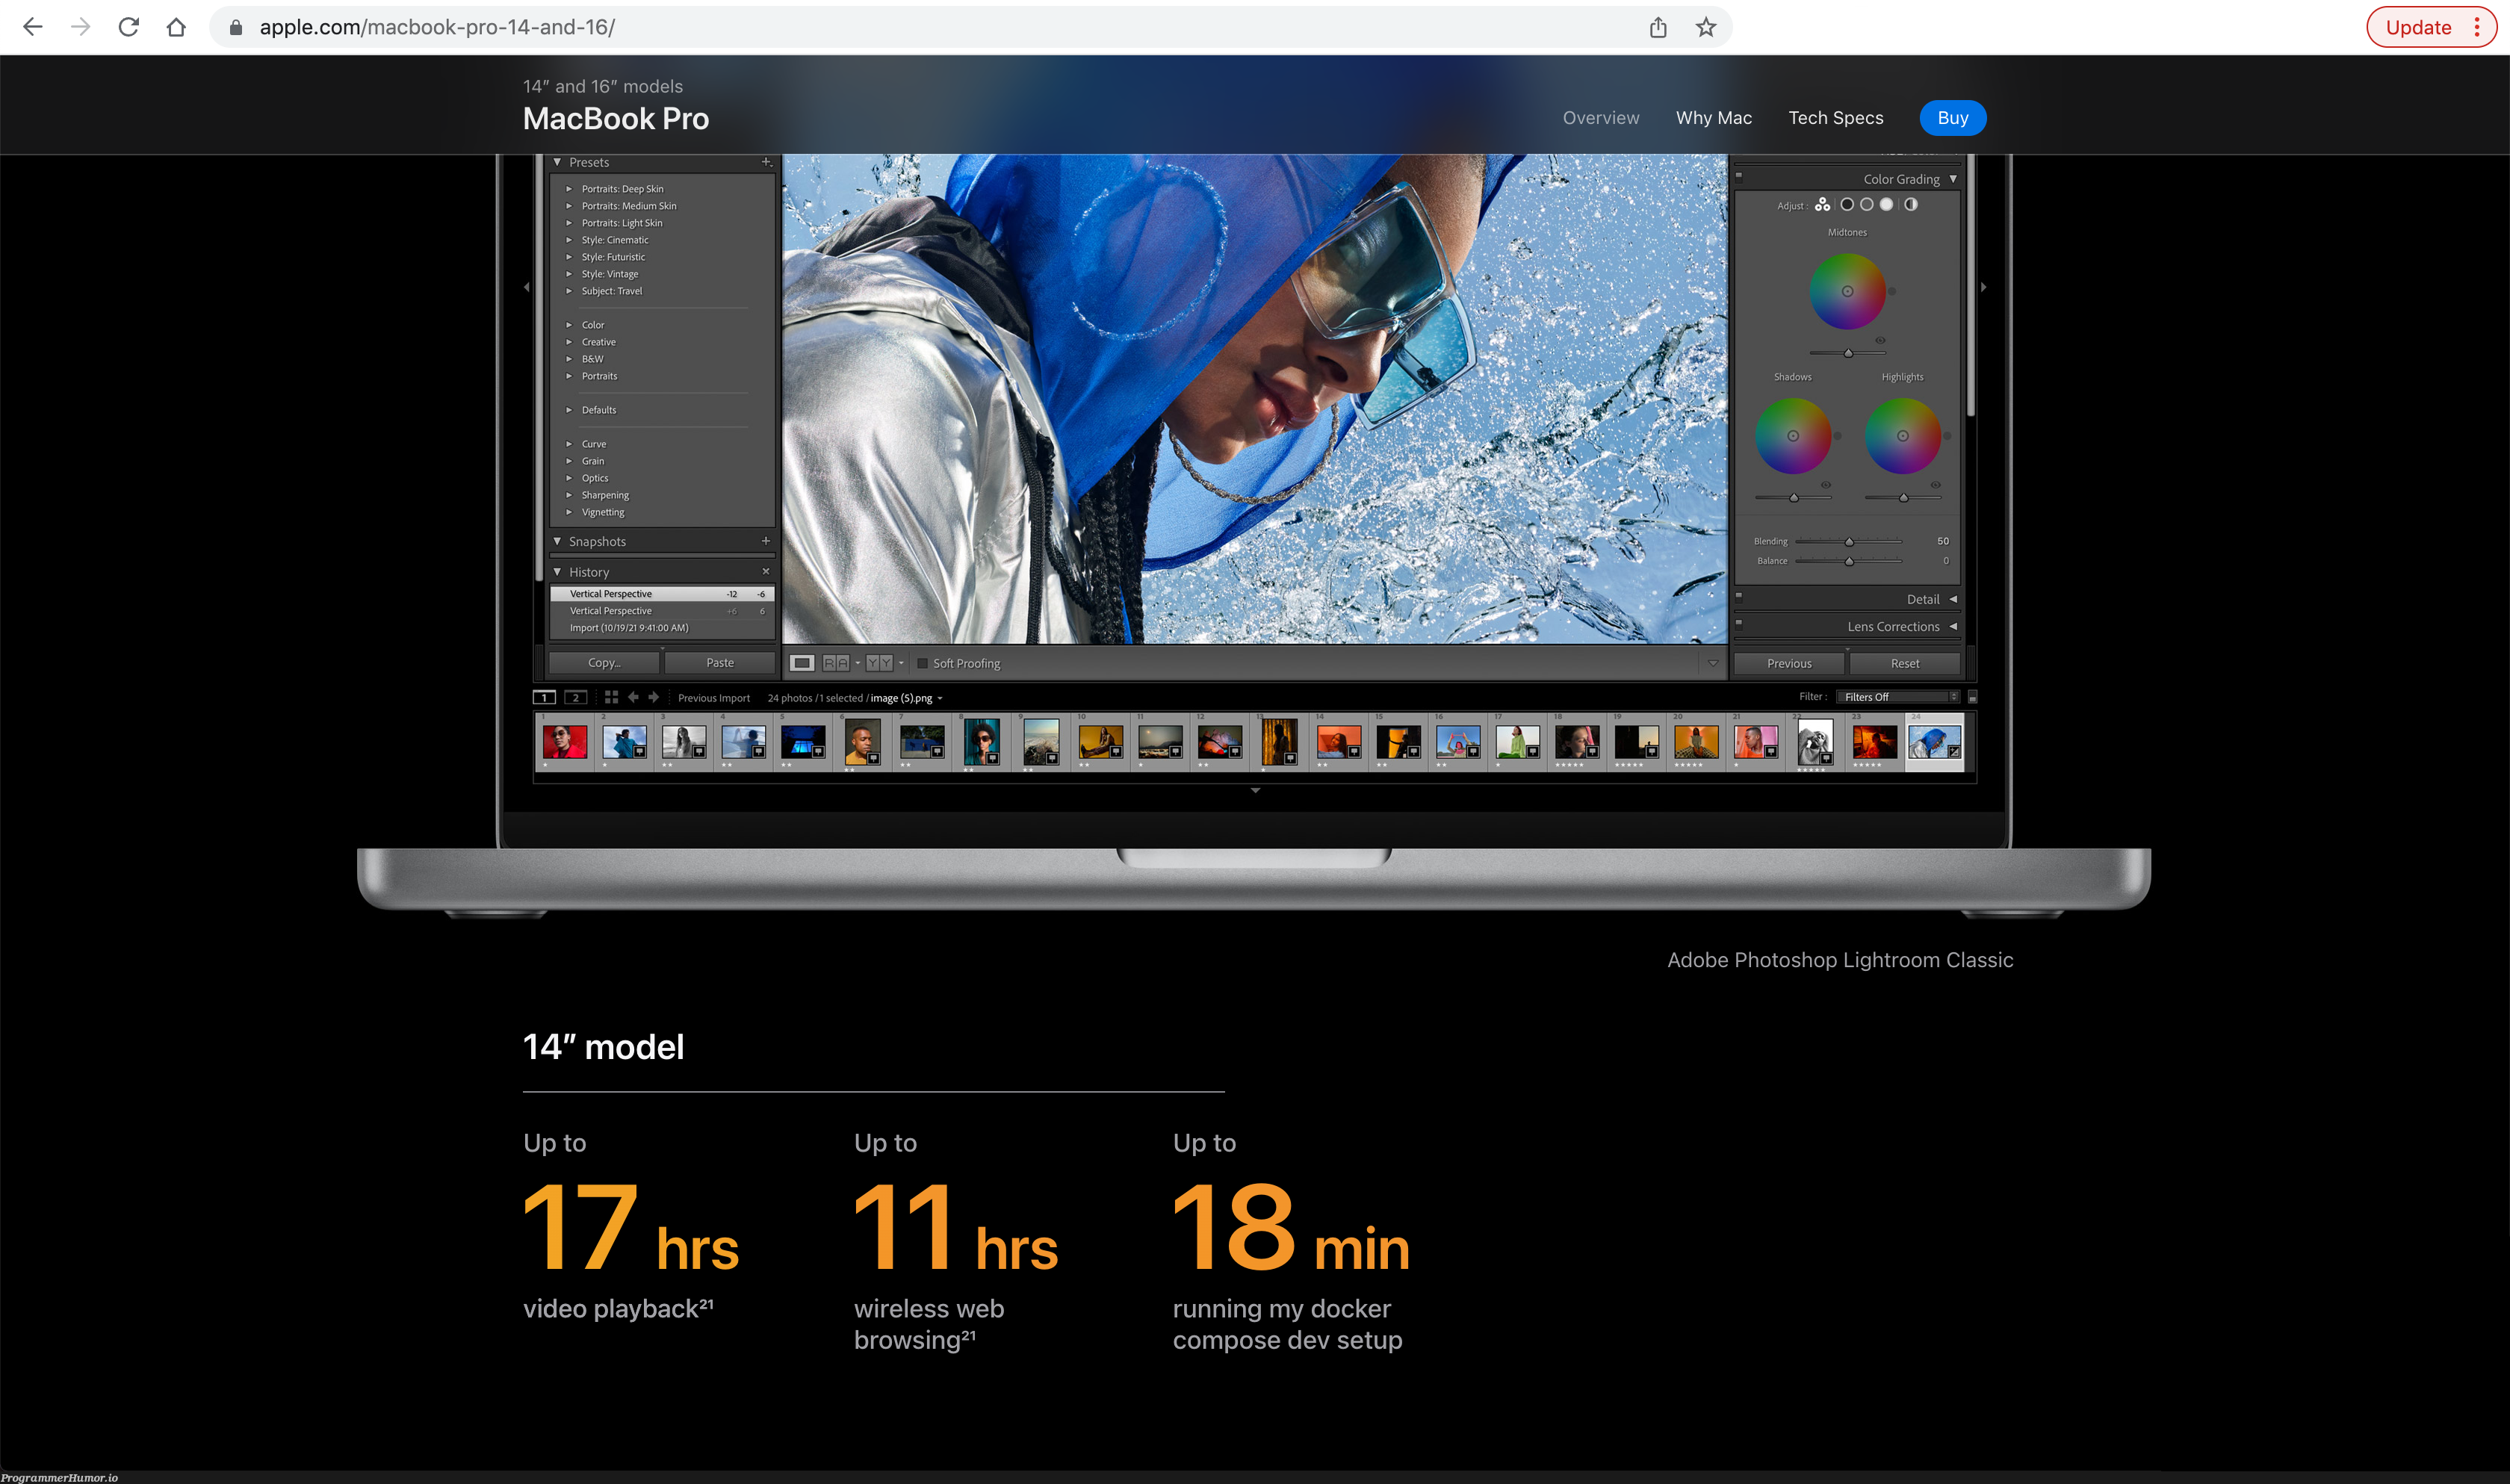The width and height of the screenshot is (2510, 1484).
Task: Click the Midtones color wheel
Action: (x=1847, y=291)
